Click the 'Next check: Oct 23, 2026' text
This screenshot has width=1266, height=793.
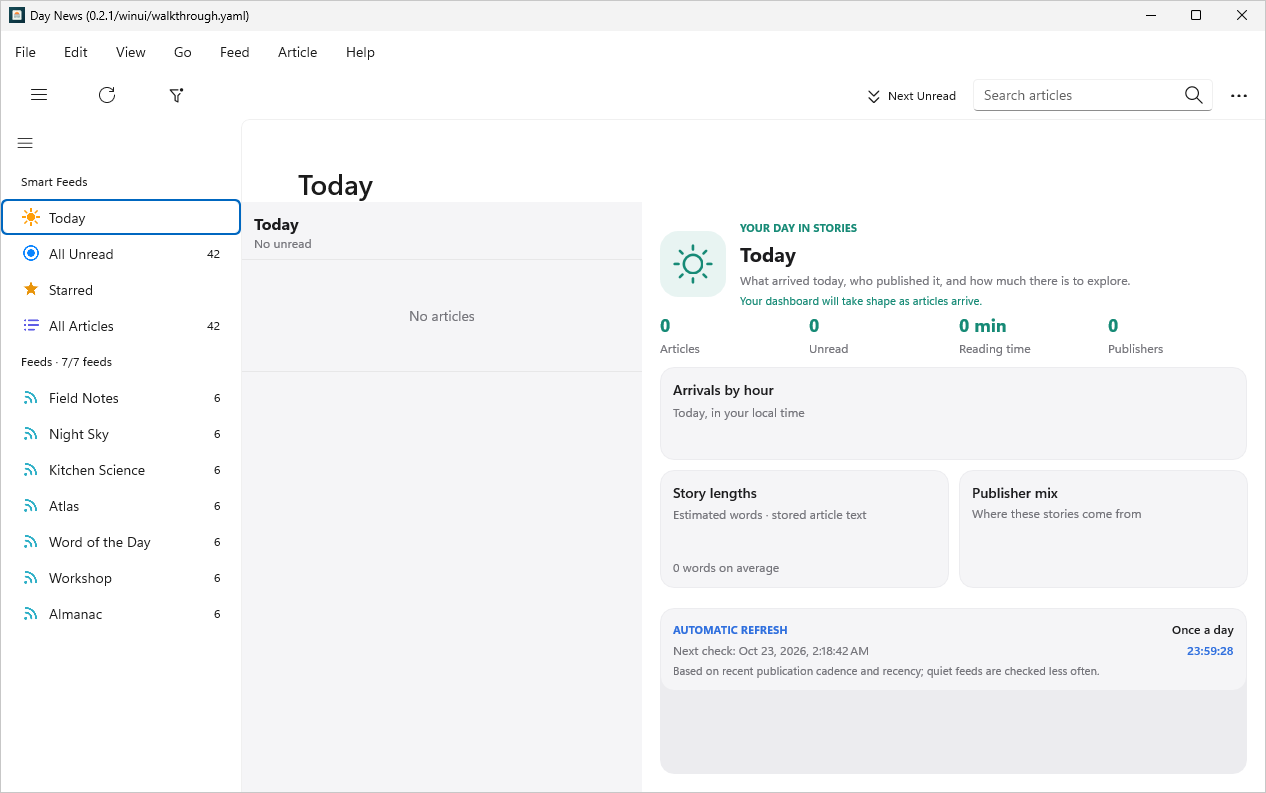tap(771, 651)
